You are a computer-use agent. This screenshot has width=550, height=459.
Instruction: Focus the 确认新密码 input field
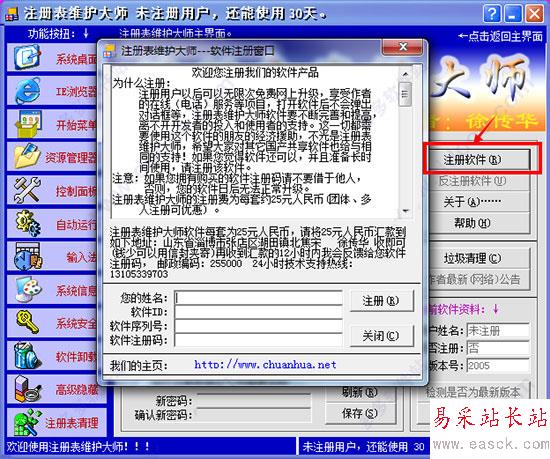pos(254,415)
